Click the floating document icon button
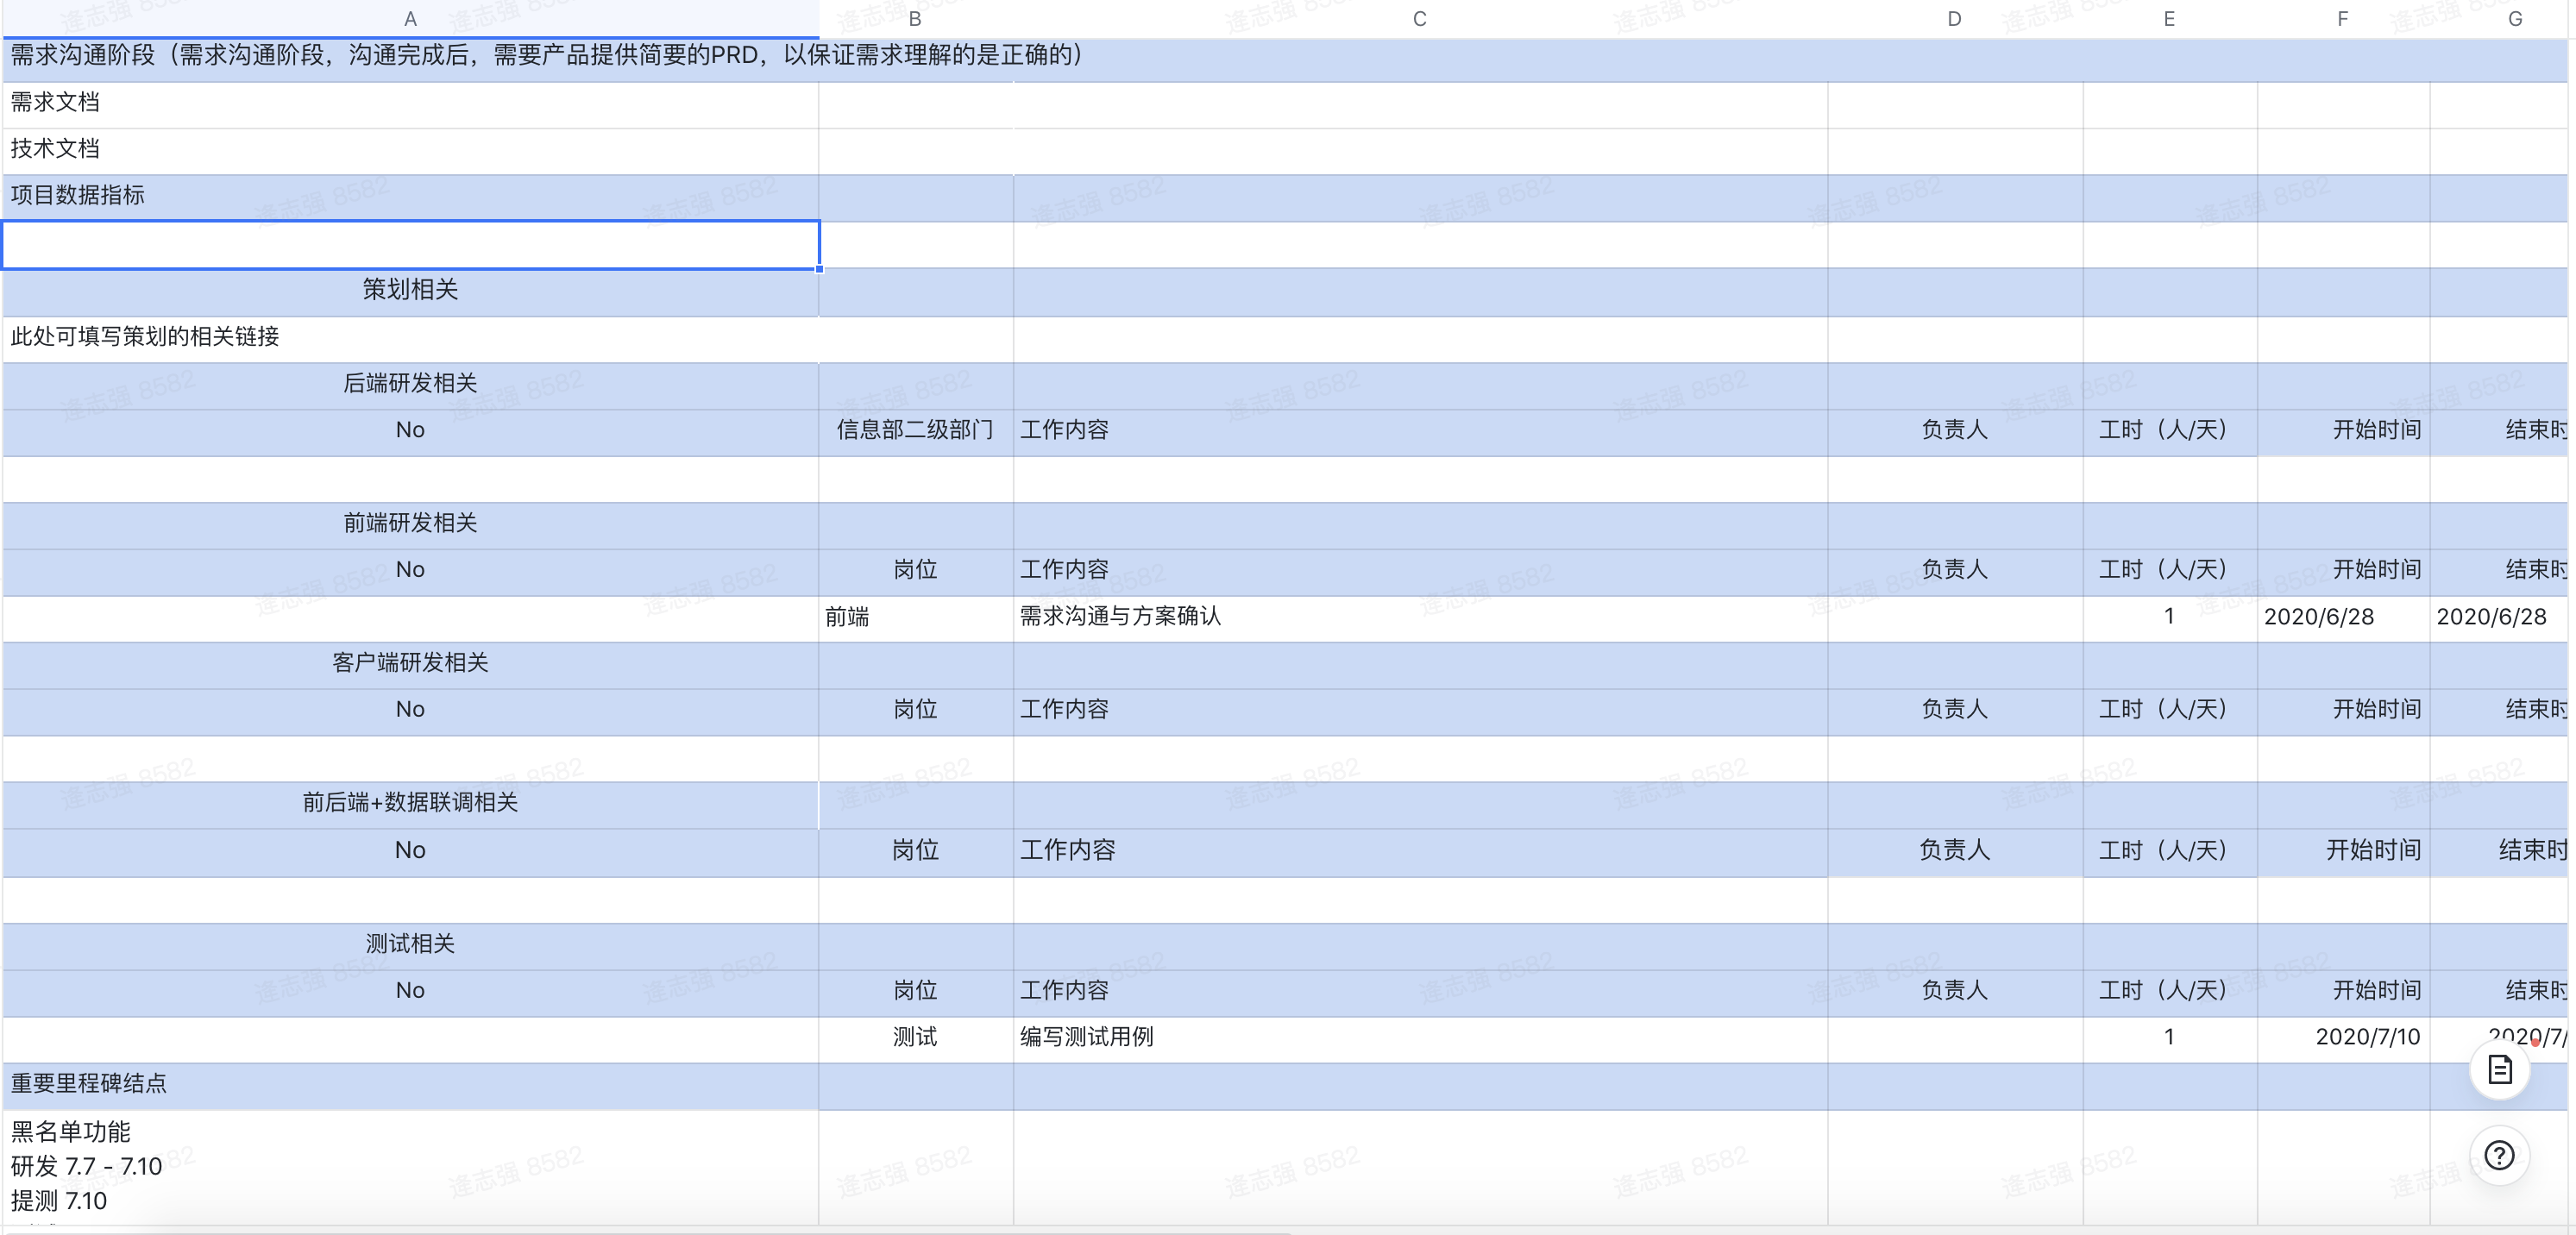Screen dimensions: 2576x1235 [2499, 1069]
